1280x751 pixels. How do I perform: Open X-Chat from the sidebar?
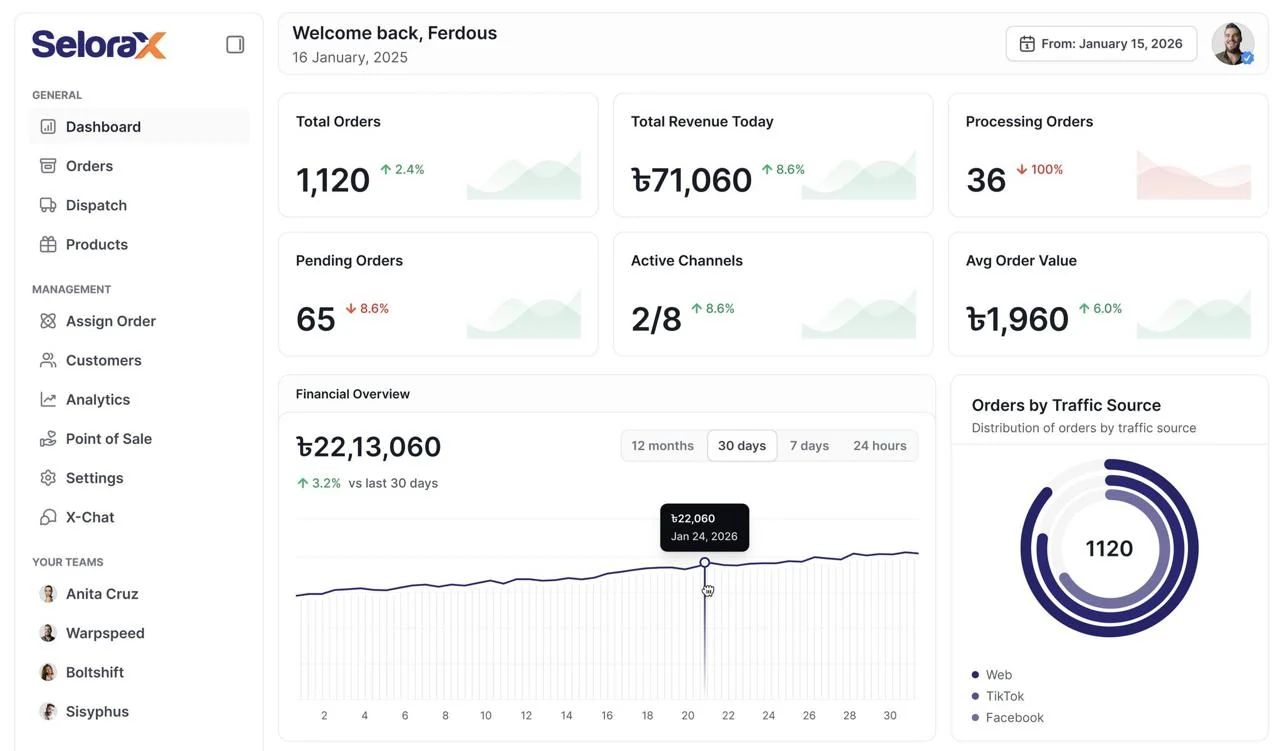point(139,517)
